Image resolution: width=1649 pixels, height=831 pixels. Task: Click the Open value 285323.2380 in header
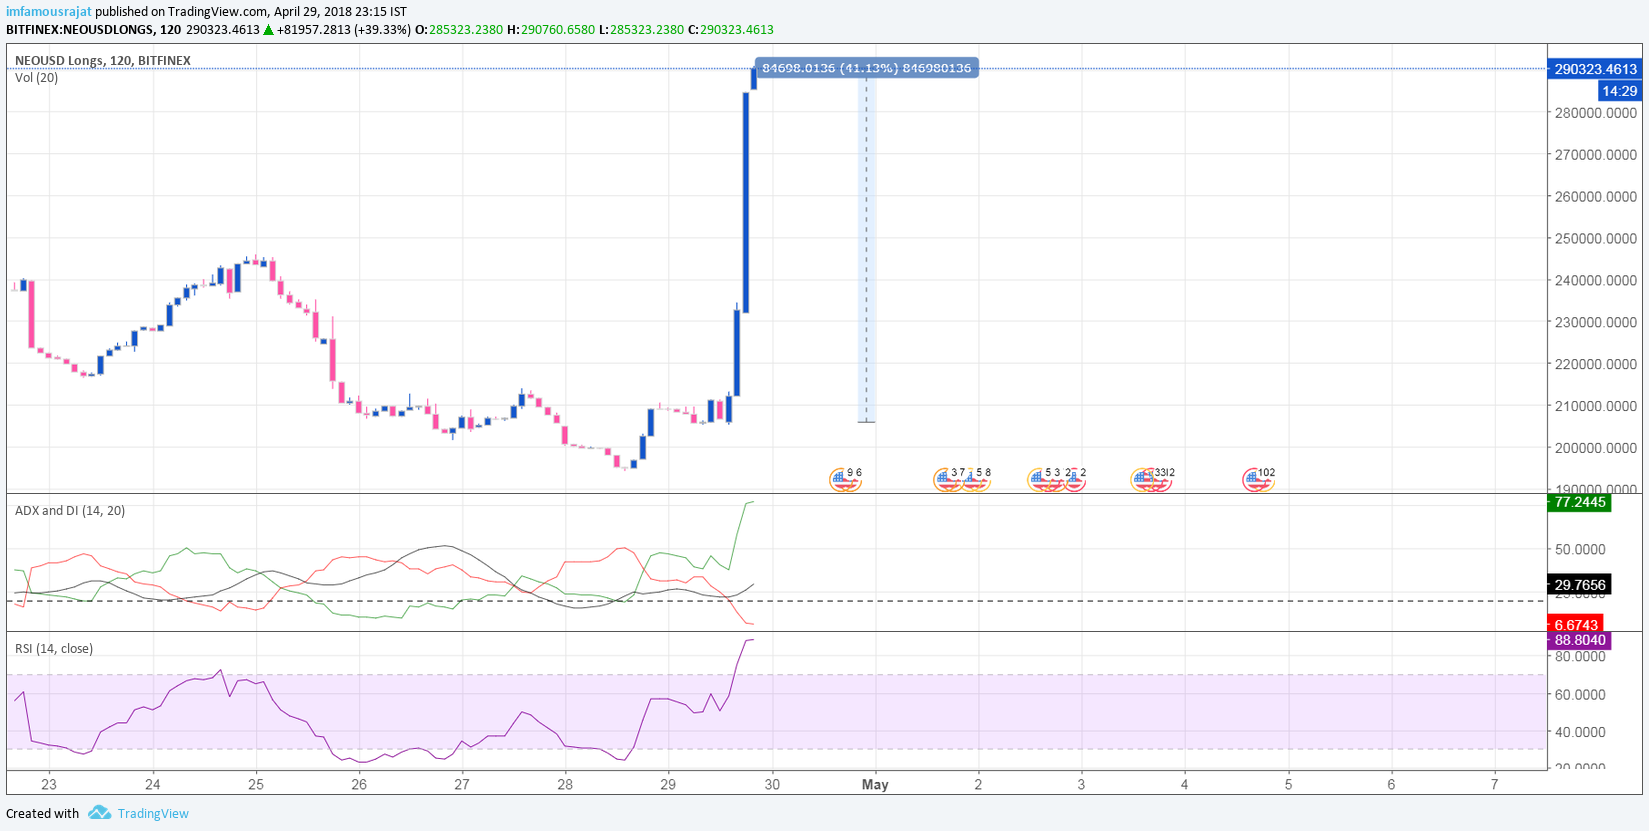465,30
